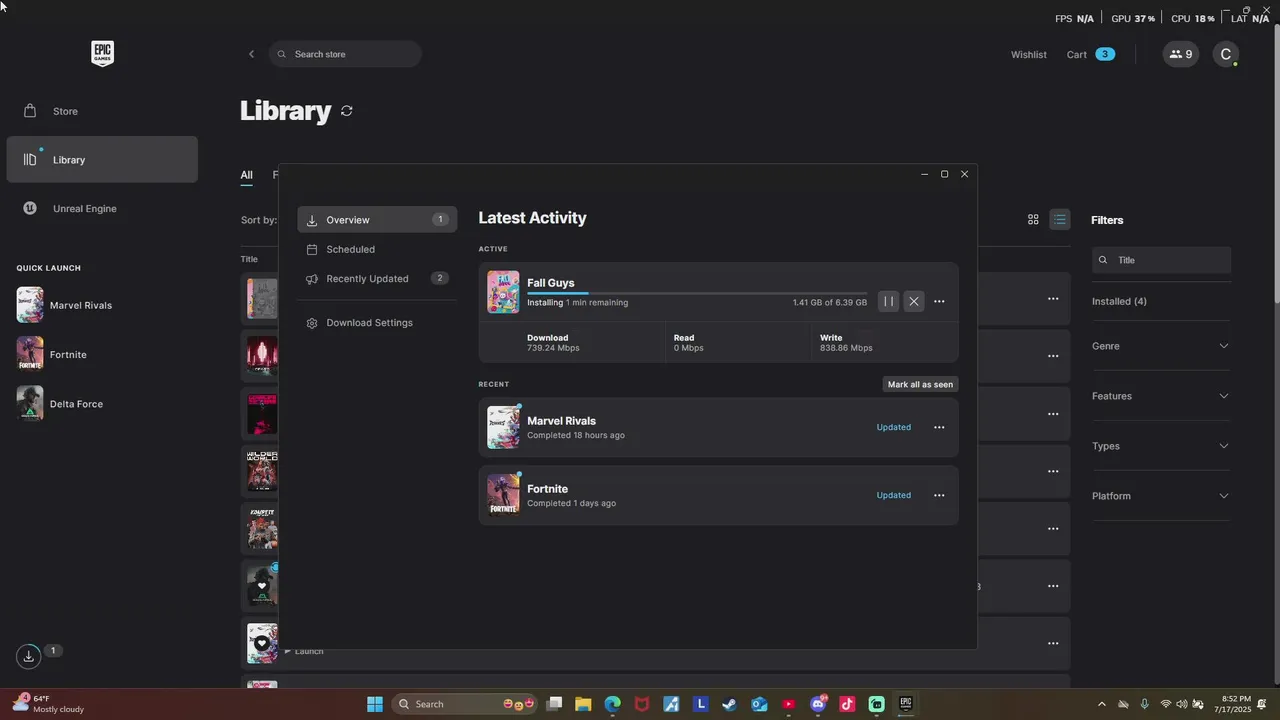Select Overview in downloads panel
This screenshot has width=1280, height=720.
pos(377,220)
